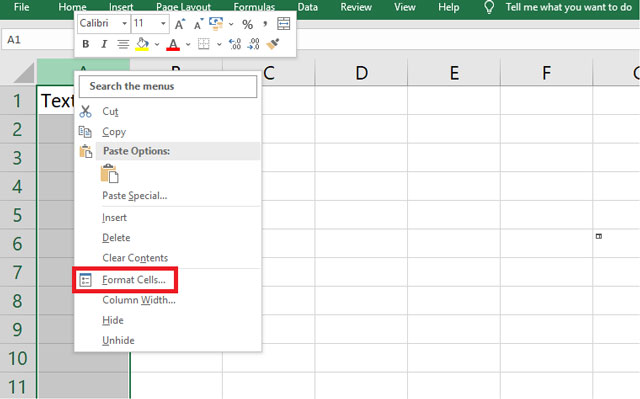Viewport: 640px width, 399px height.
Task: Select the Format Painter brush
Action: click(x=273, y=44)
